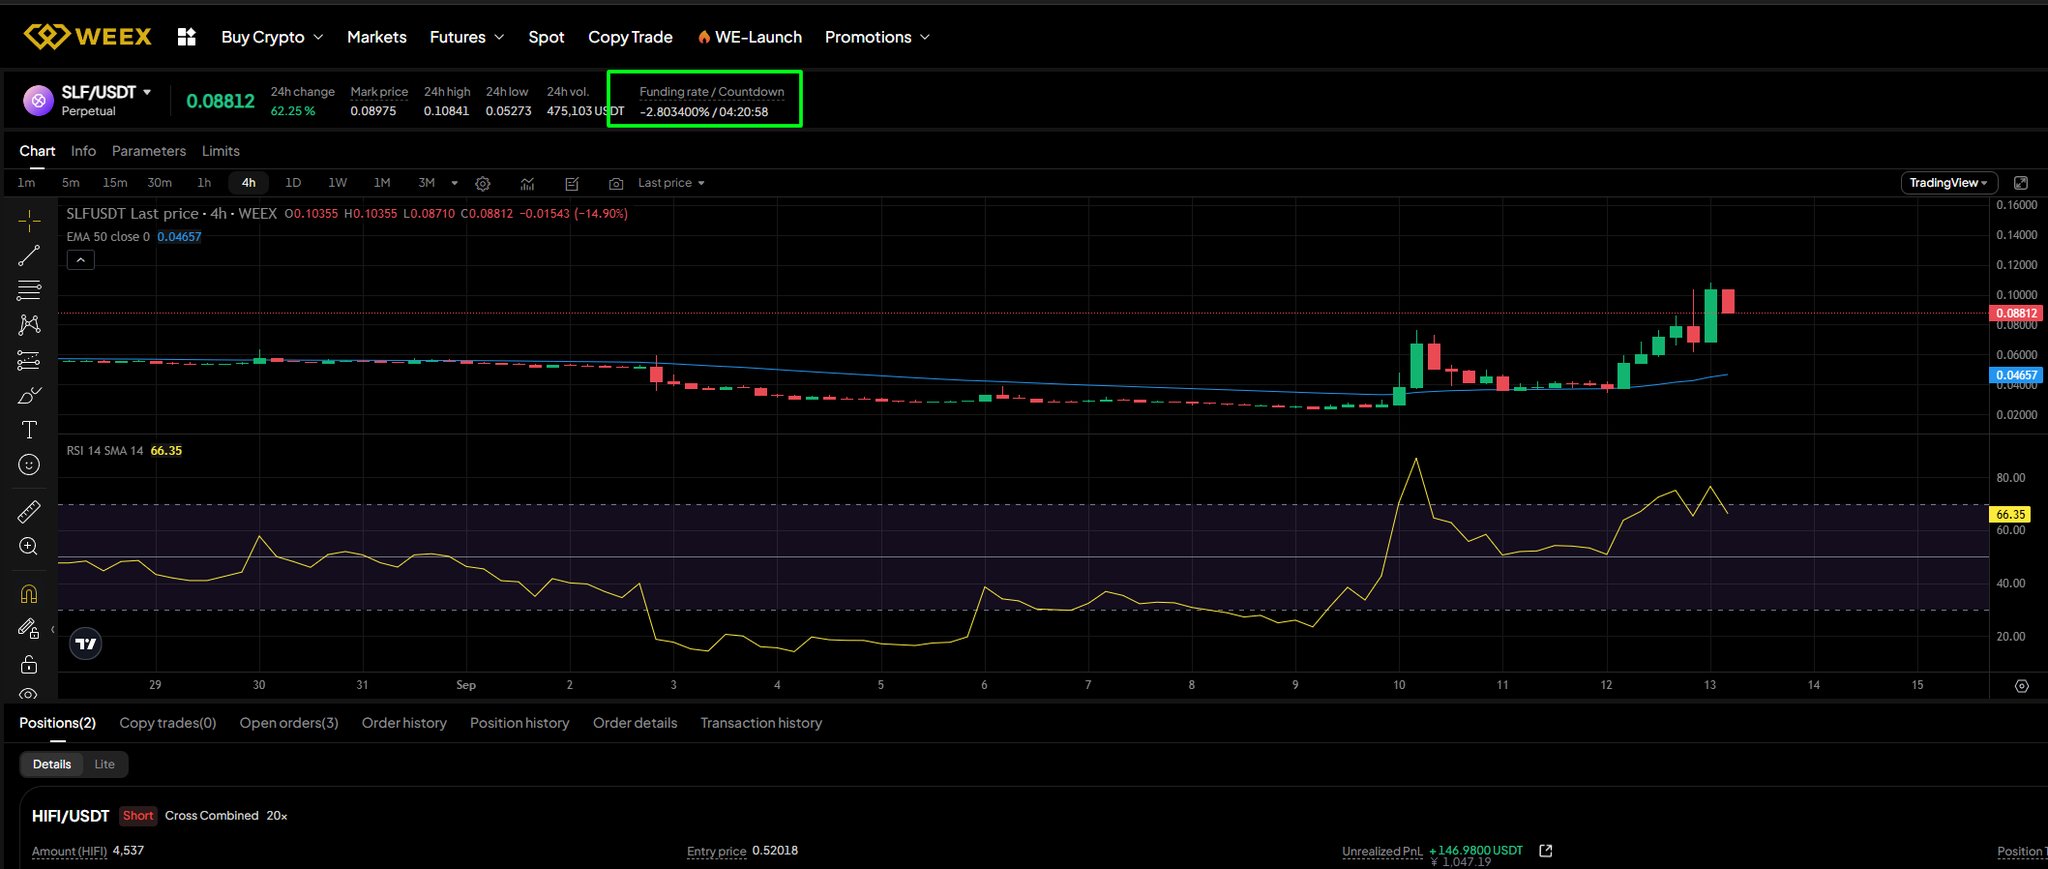
Task: Click the chart zoom-in tool
Action: coord(29,547)
